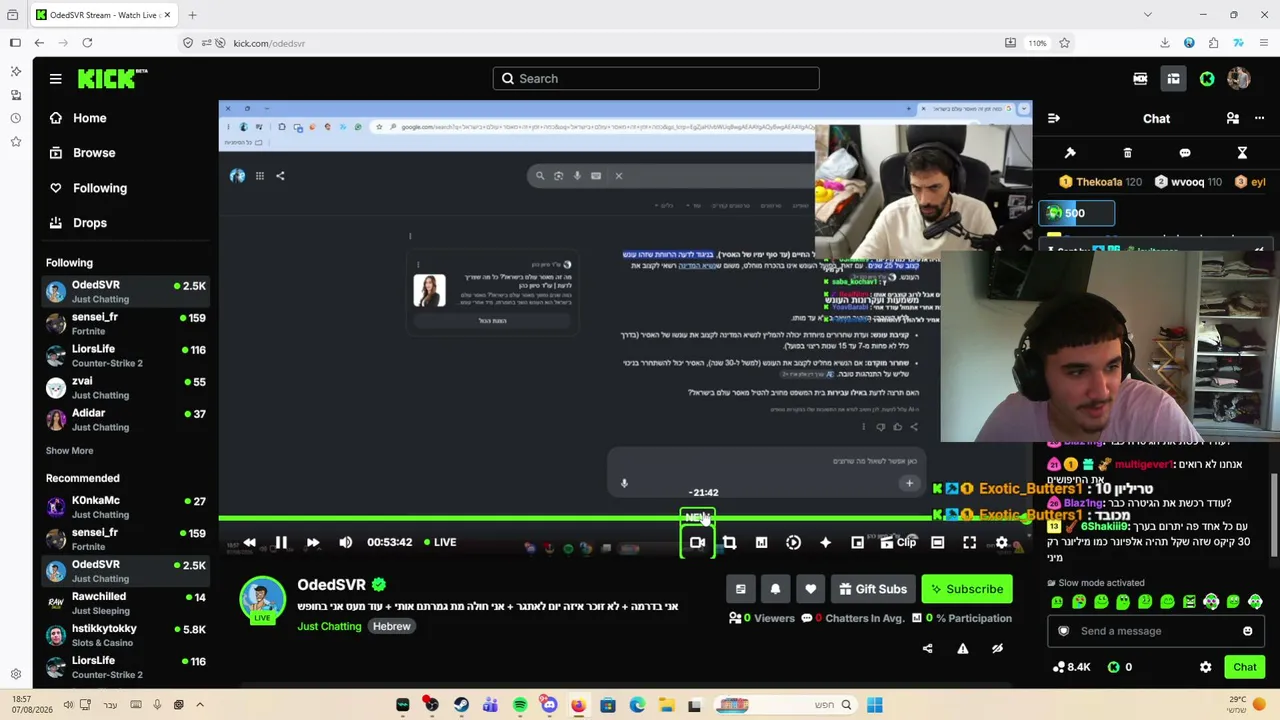This screenshot has height=720, width=1280.
Task: Click the crop icon in player controls
Action: (729, 542)
